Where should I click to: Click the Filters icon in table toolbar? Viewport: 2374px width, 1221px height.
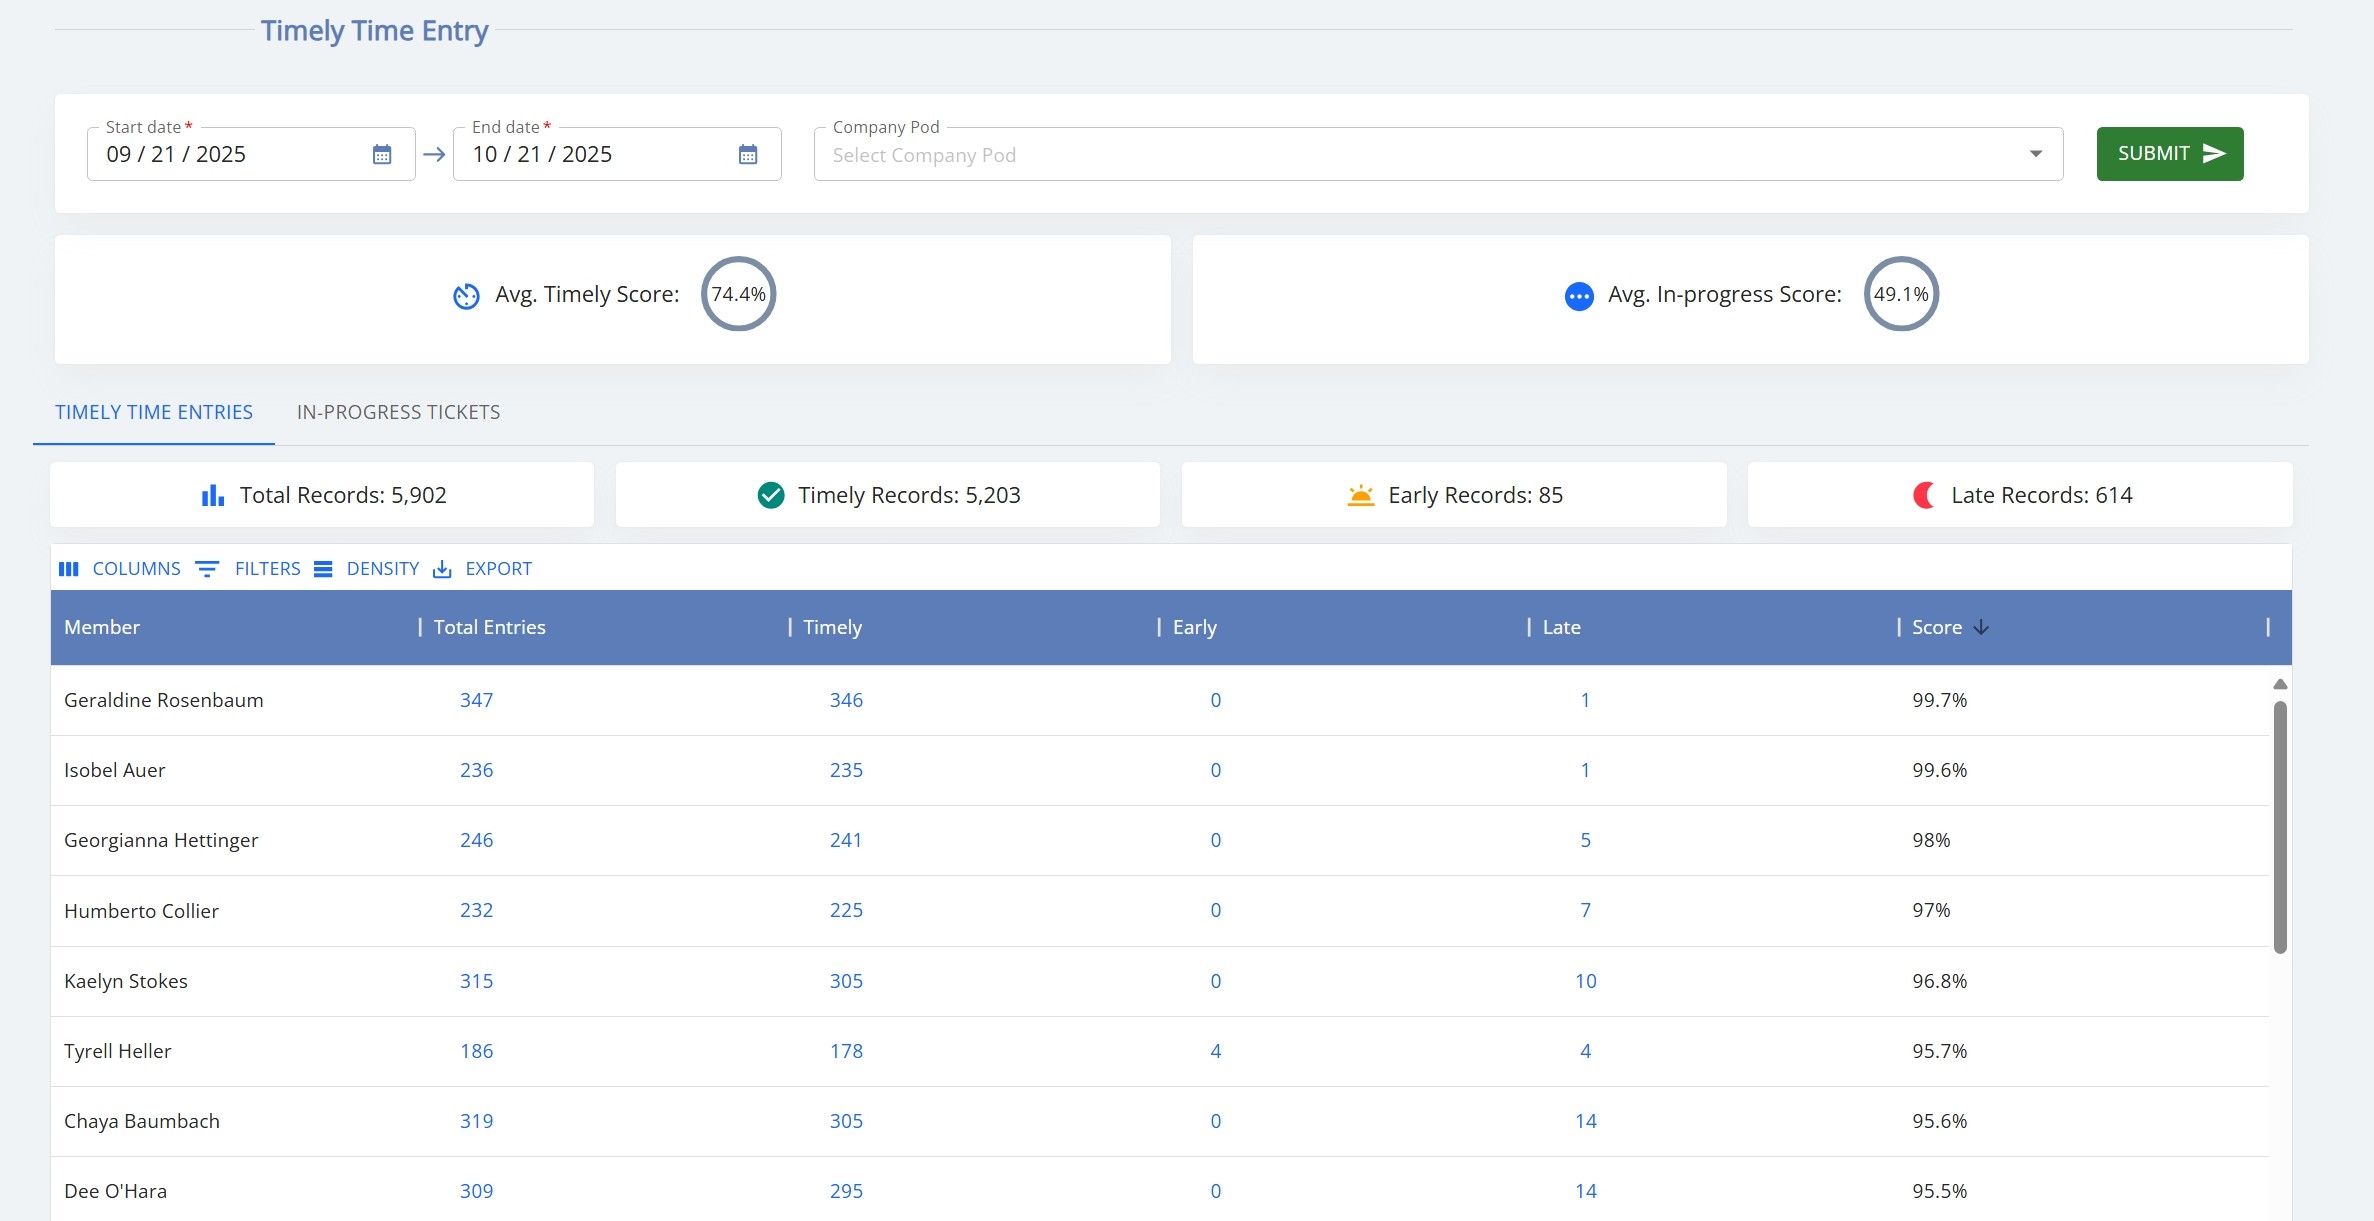[x=207, y=569]
